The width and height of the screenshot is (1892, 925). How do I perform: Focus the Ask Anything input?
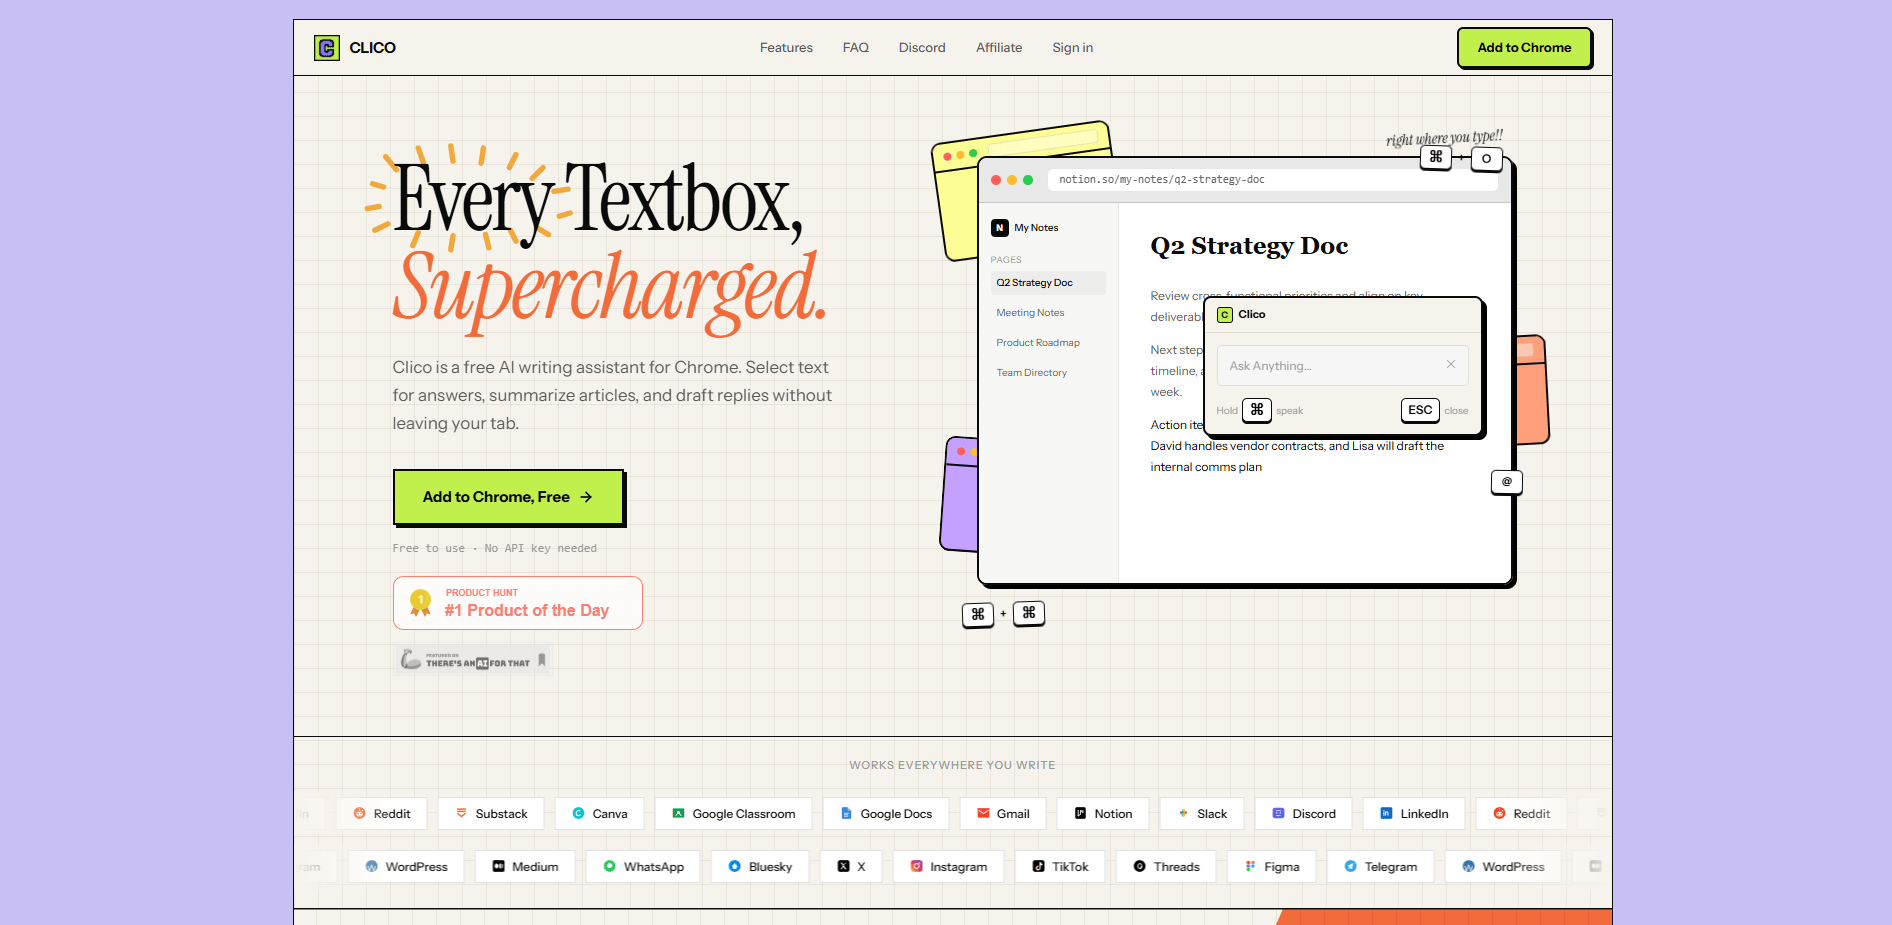[x=1342, y=366]
